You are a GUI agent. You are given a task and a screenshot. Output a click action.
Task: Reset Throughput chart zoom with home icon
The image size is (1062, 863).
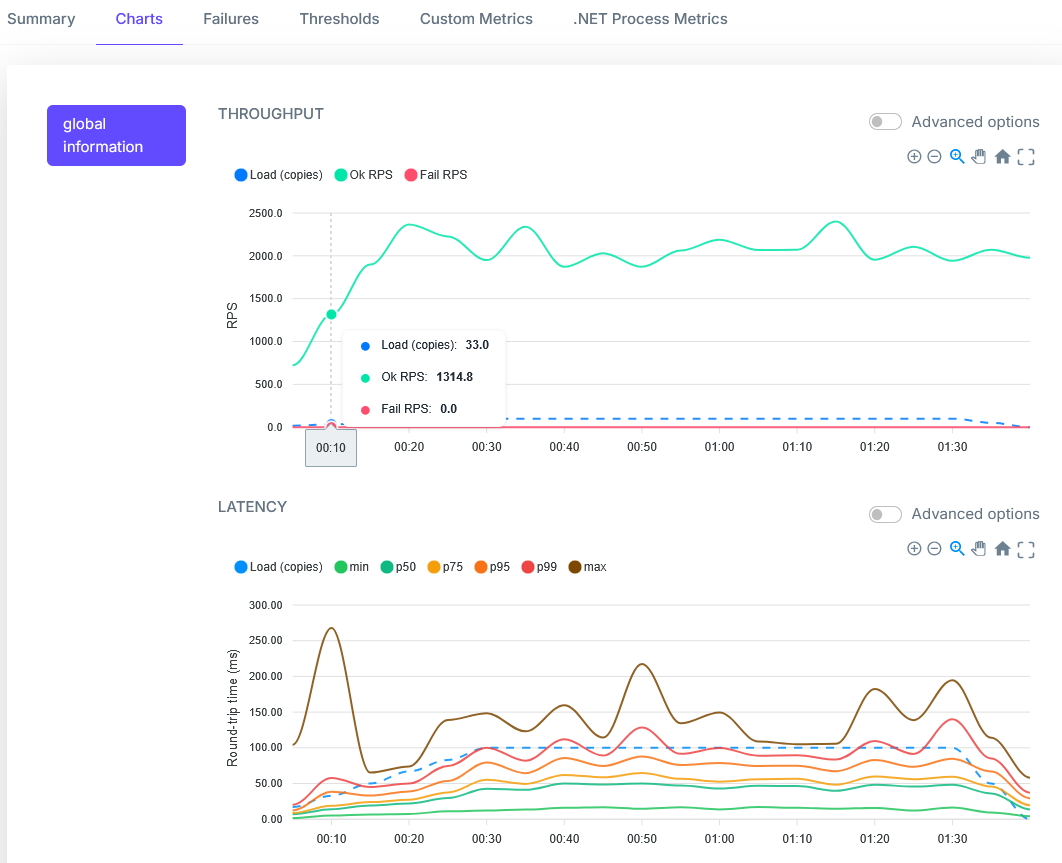[1002, 157]
